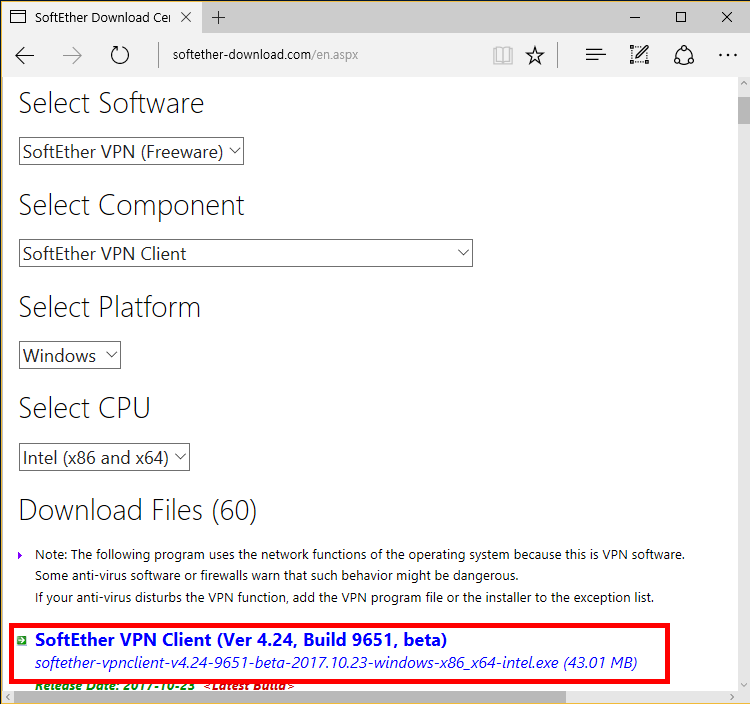This screenshot has width=750, height=704.
Task: Make a web note with pen icon
Action: (640, 55)
